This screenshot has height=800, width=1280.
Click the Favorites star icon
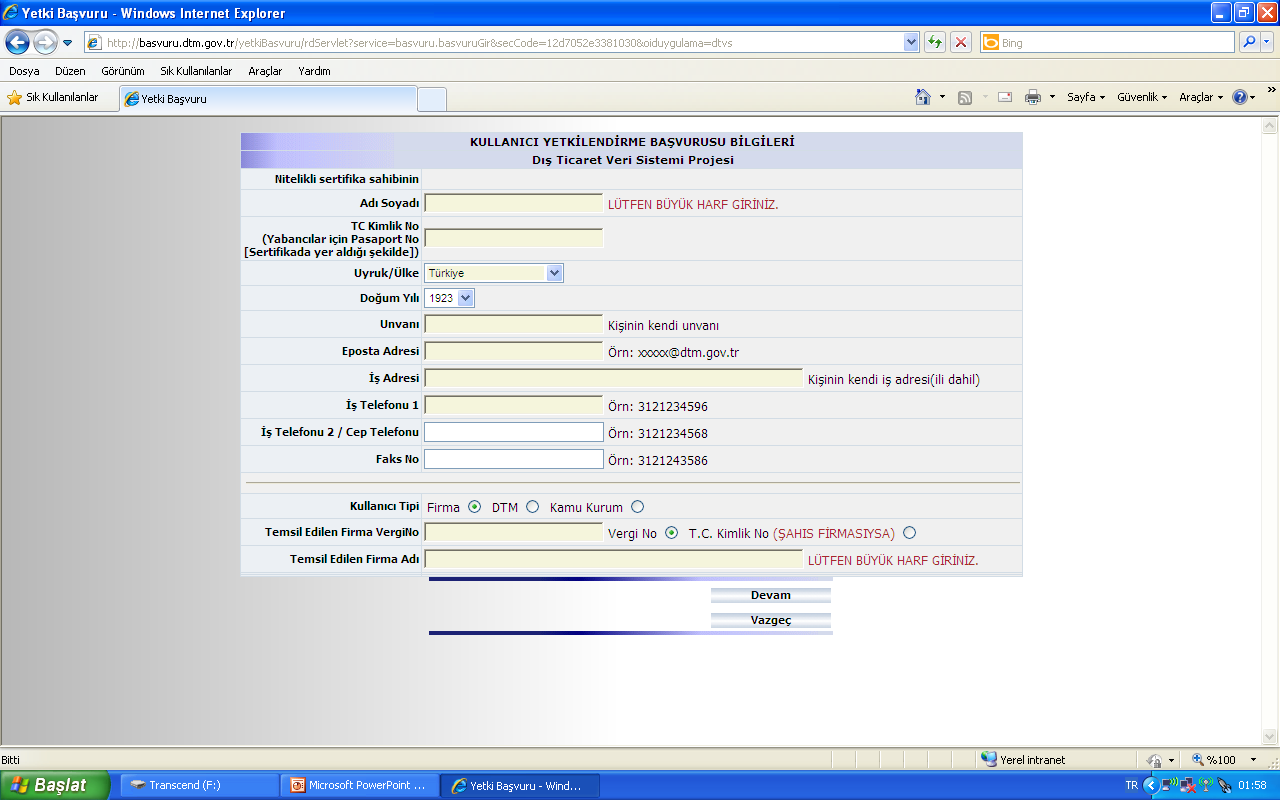click(x=15, y=97)
